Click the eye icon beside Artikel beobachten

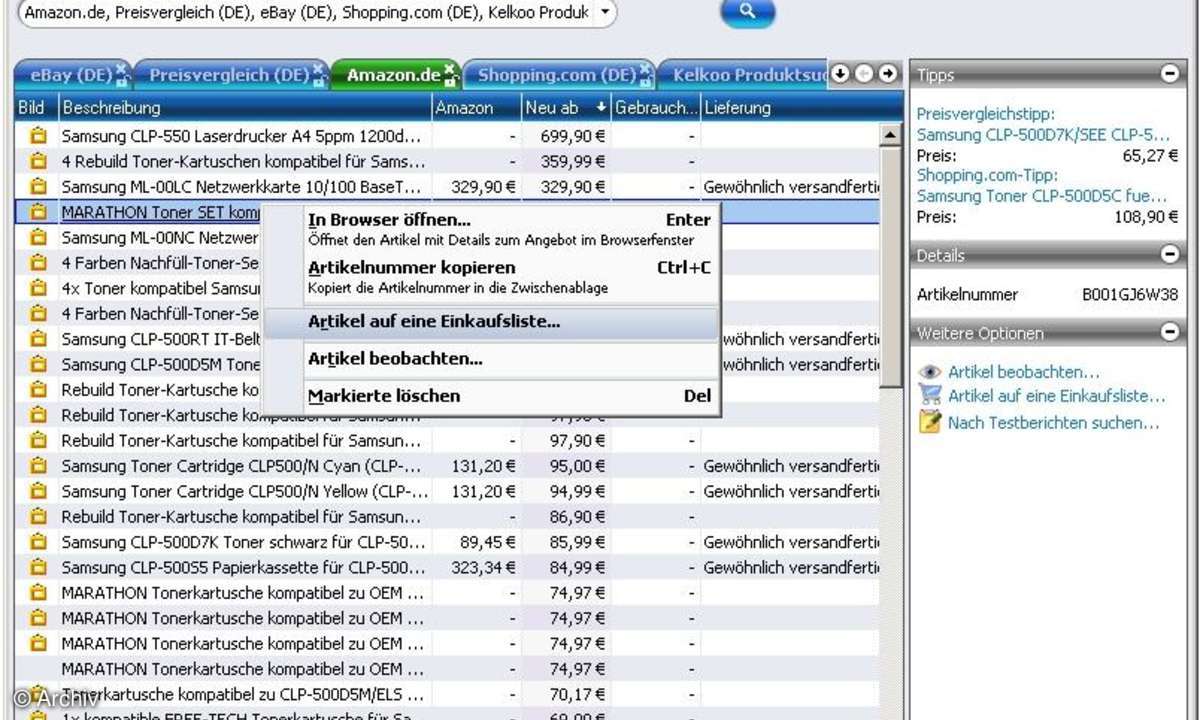(930, 372)
